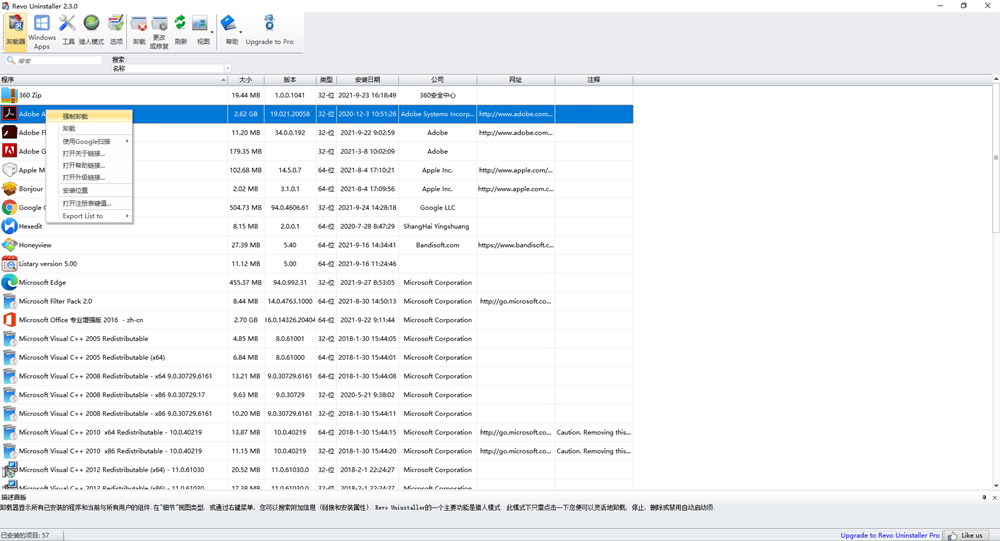Click the thumbs-up icon beside Like us

point(953,535)
